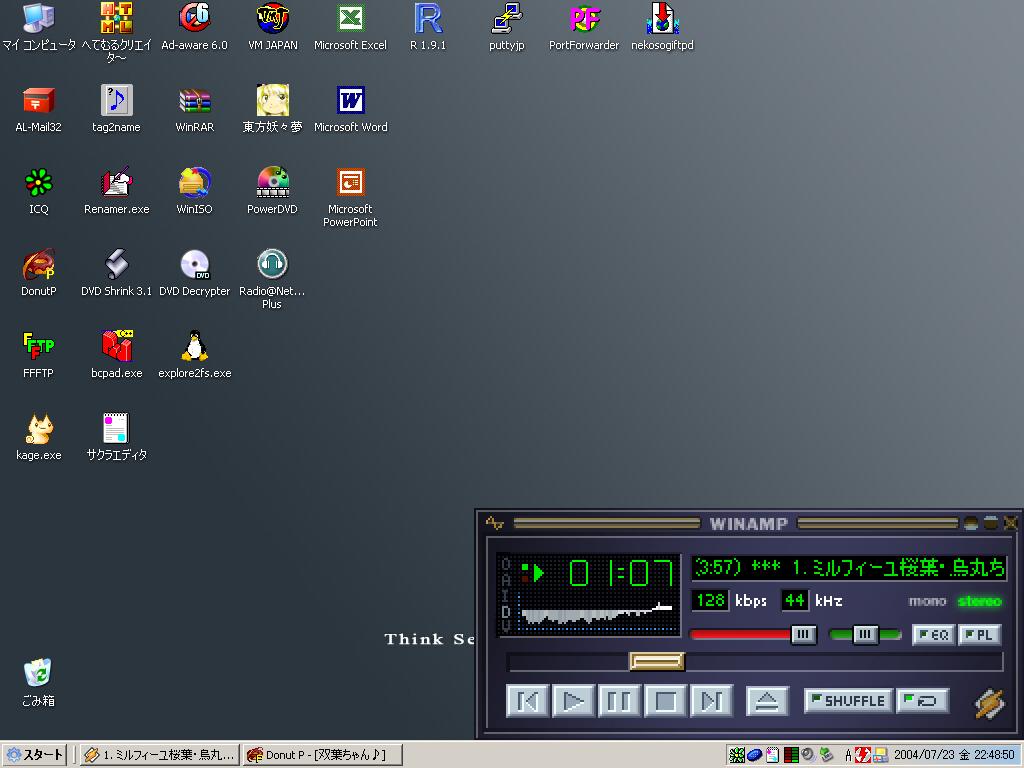
Task: Toggle Winamp SHUFFLE mode
Action: (848, 701)
